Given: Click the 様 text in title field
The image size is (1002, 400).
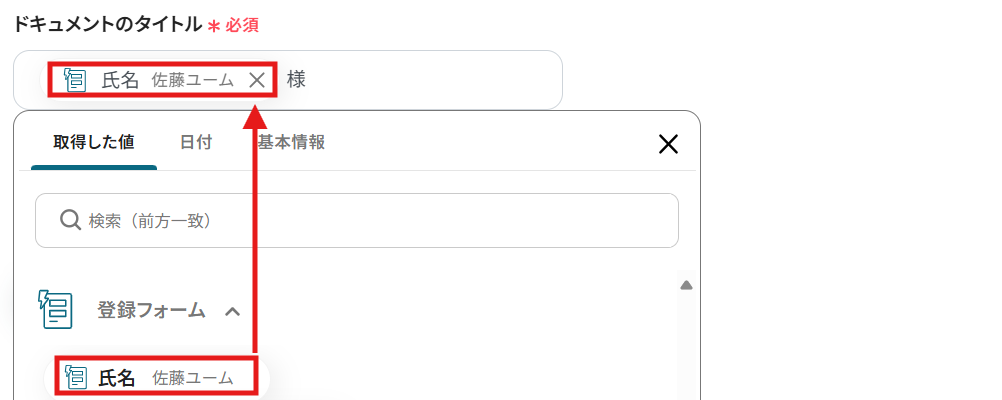Looking at the screenshot, I should (296, 80).
